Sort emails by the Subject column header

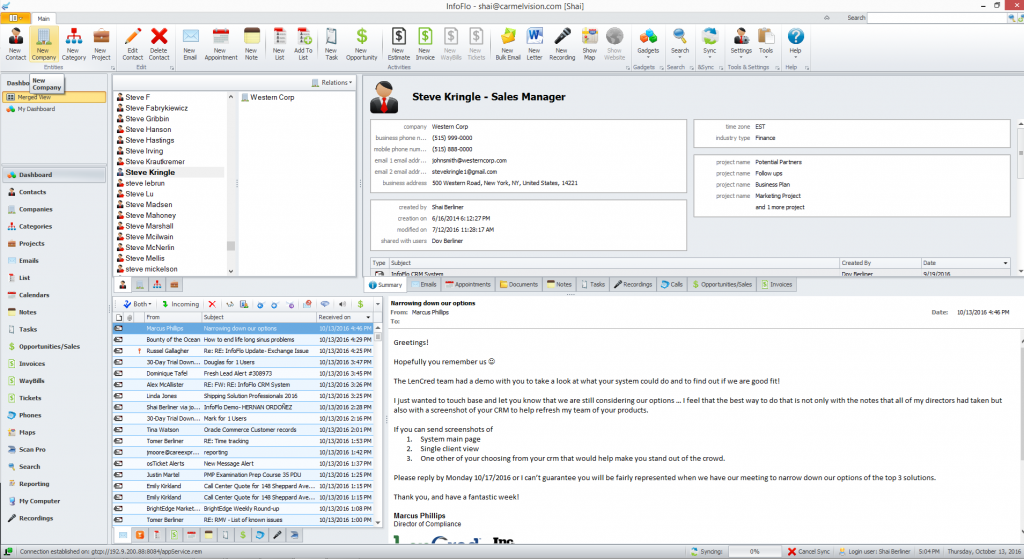click(258, 317)
